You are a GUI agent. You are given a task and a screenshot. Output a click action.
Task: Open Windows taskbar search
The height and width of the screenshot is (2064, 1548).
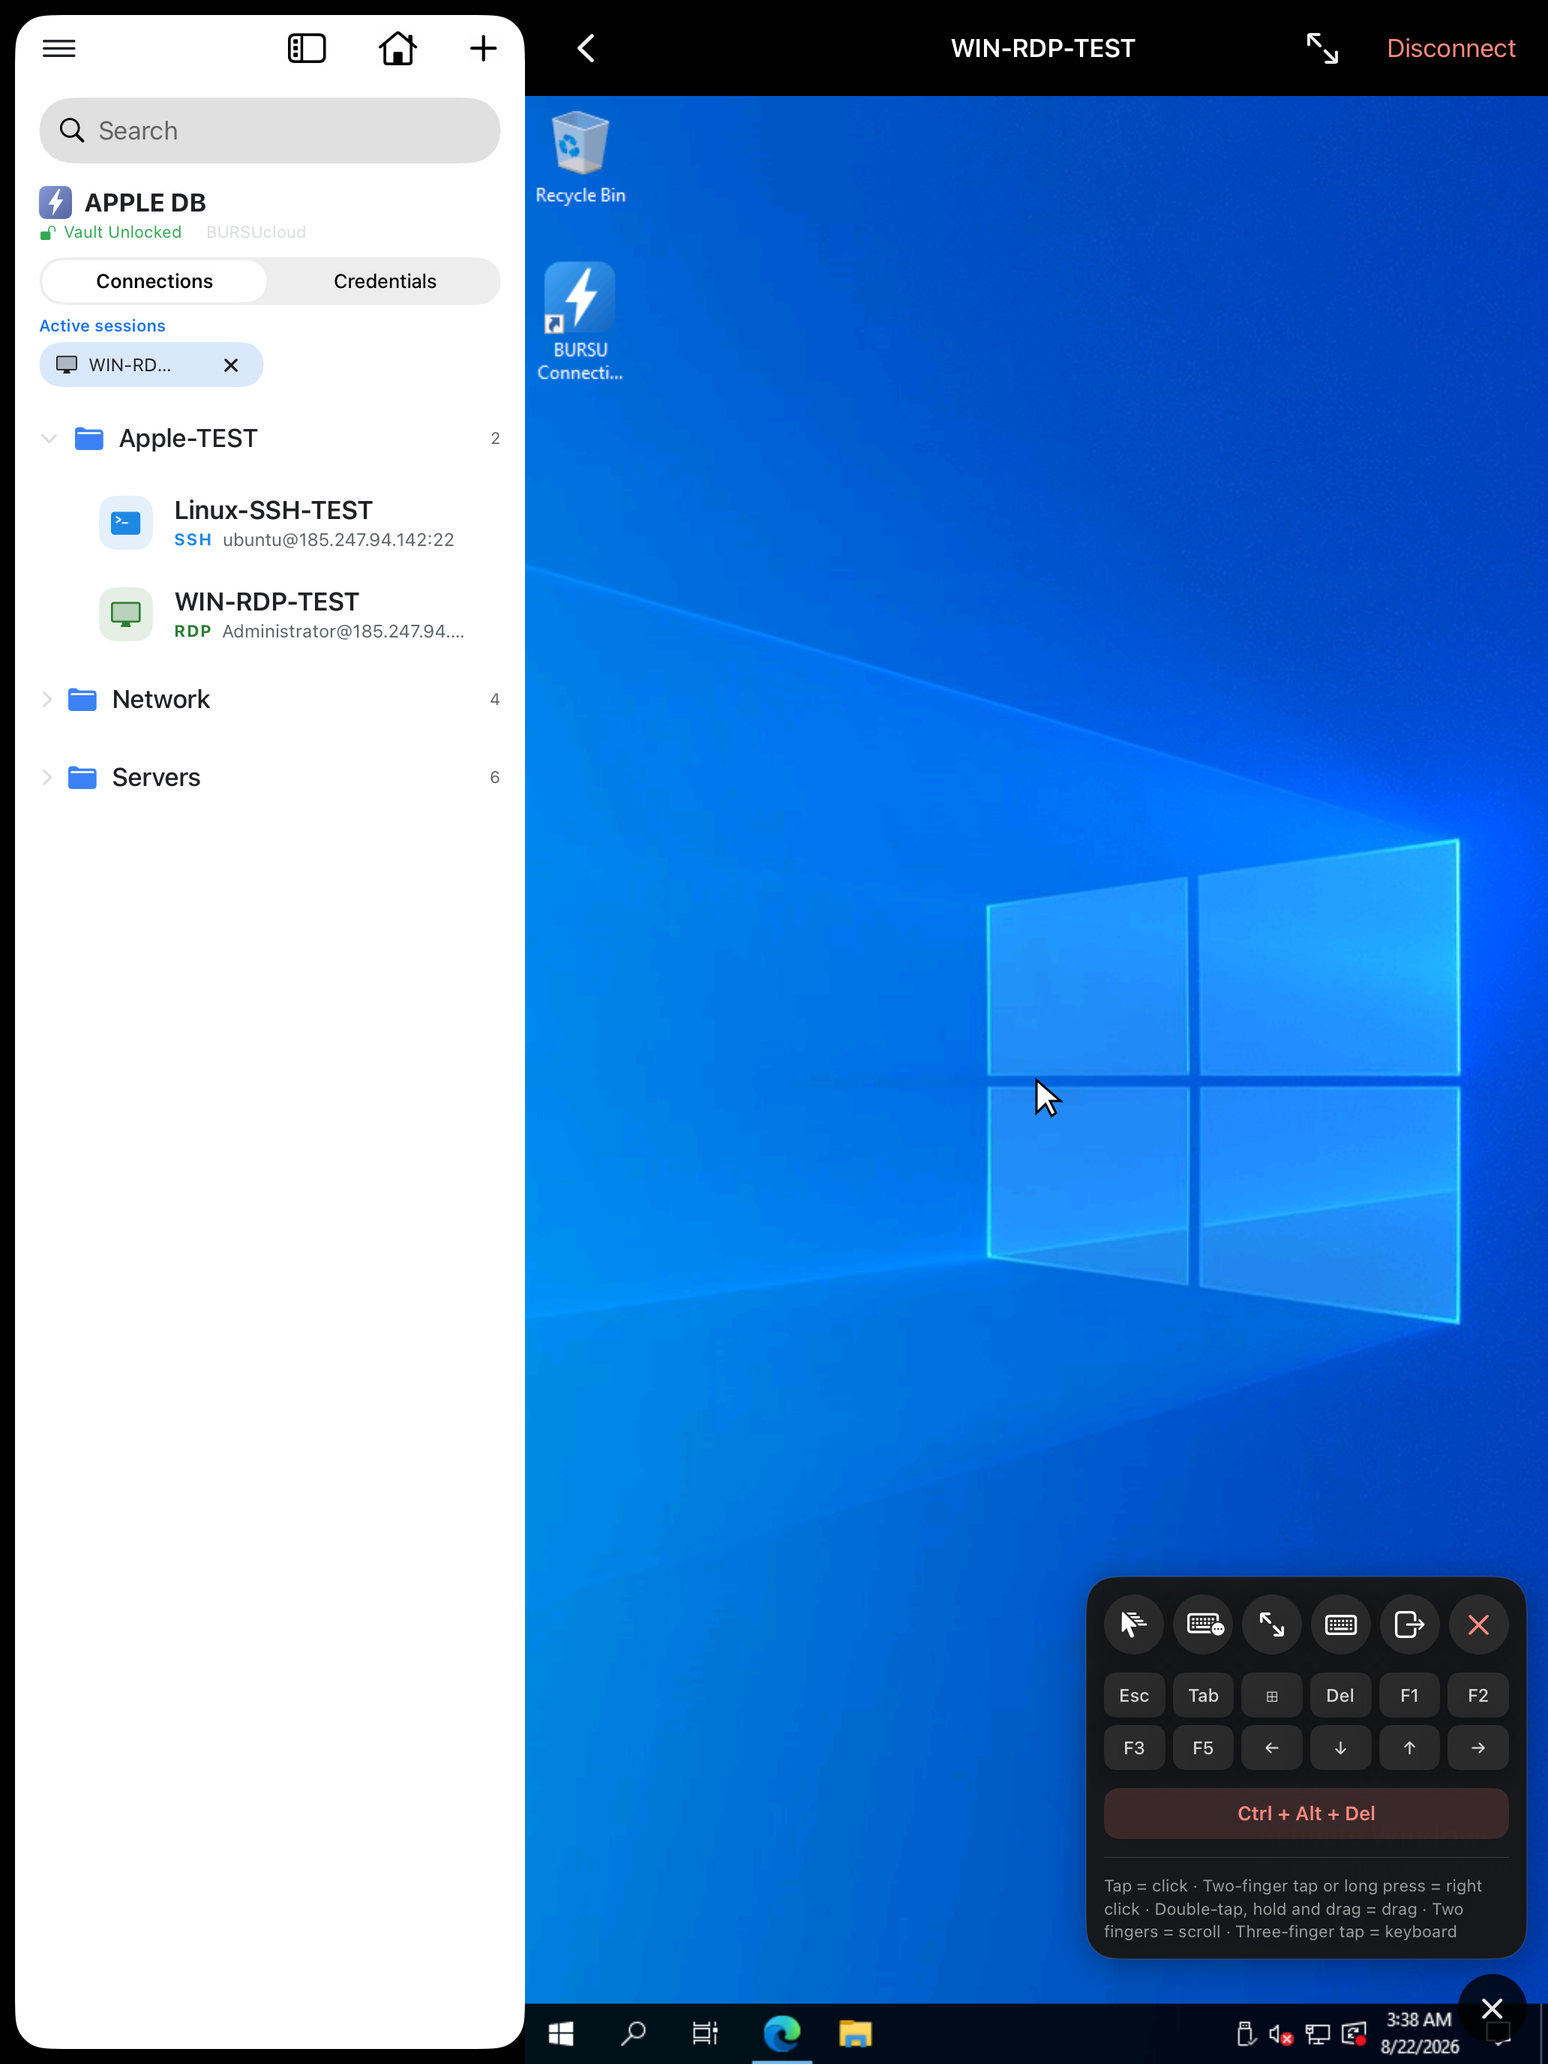pyautogui.click(x=633, y=2033)
